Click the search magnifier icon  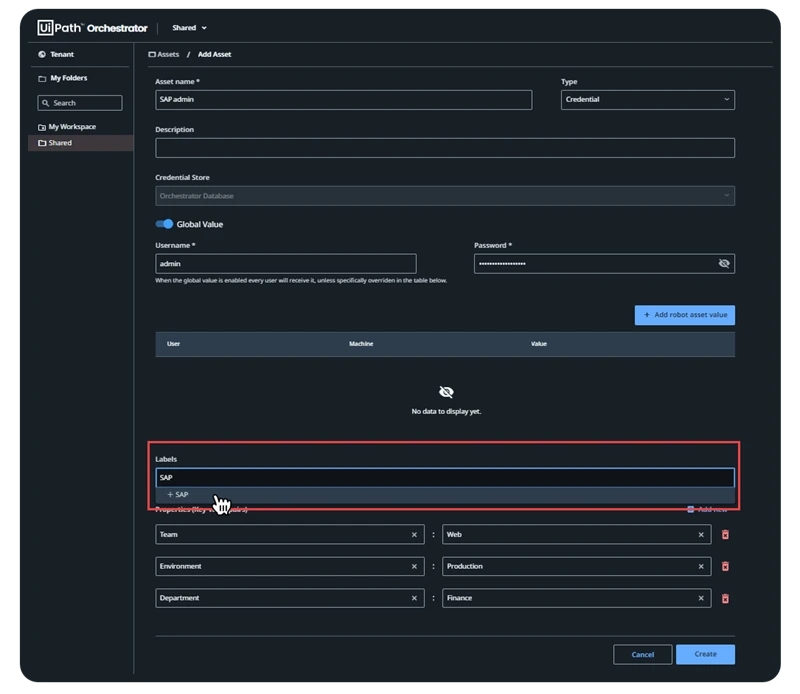pyautogui.click(x=45, y=103)
